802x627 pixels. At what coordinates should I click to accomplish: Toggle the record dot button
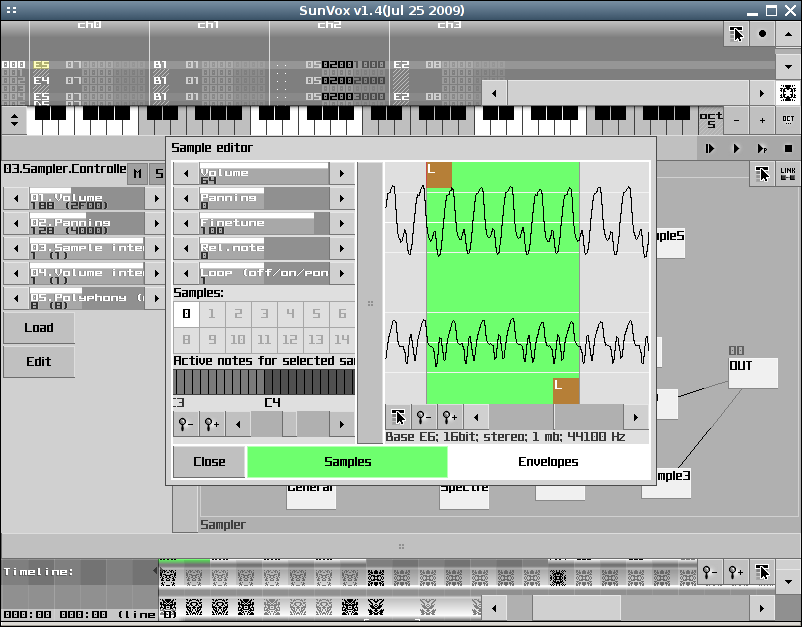[762, 34]
